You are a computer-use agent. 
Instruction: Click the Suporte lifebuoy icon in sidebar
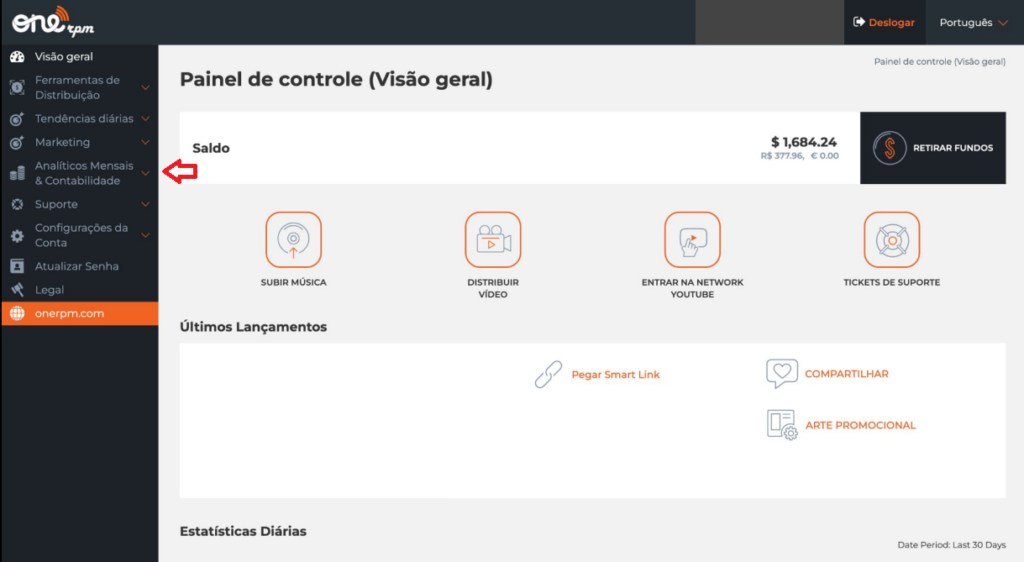point(17,204)
